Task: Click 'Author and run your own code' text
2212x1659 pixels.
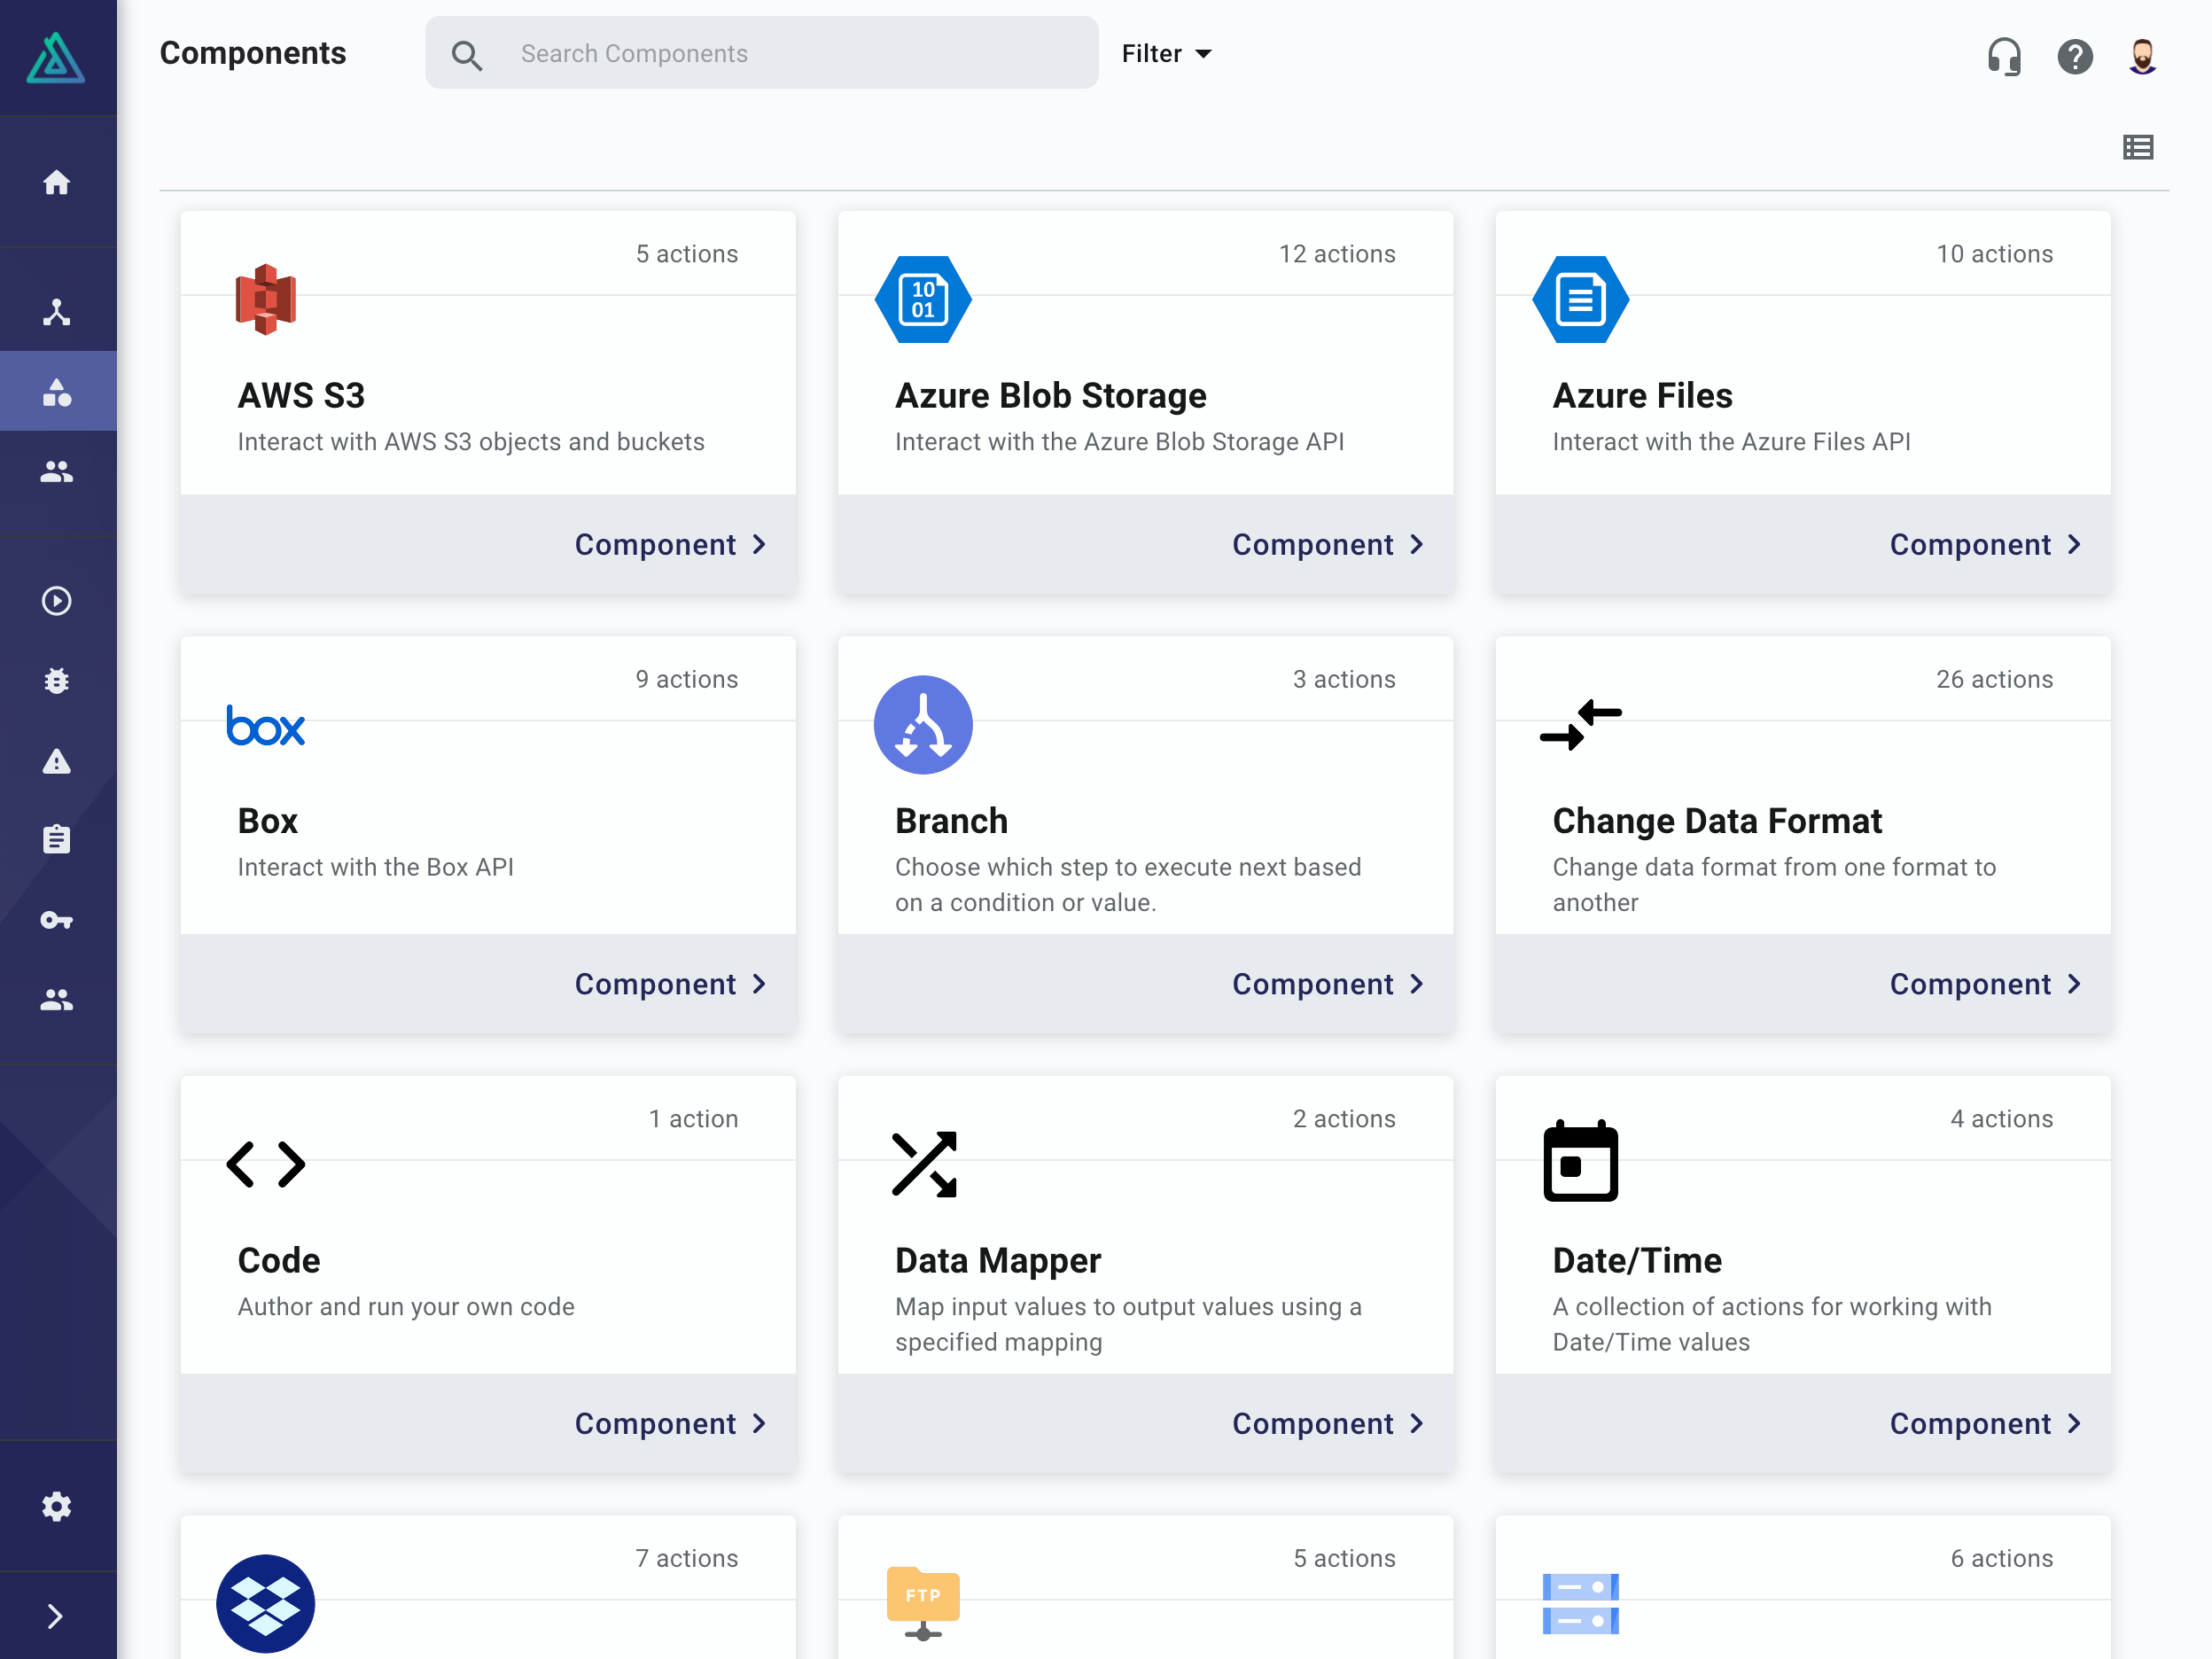Action: coord(406,1307)
